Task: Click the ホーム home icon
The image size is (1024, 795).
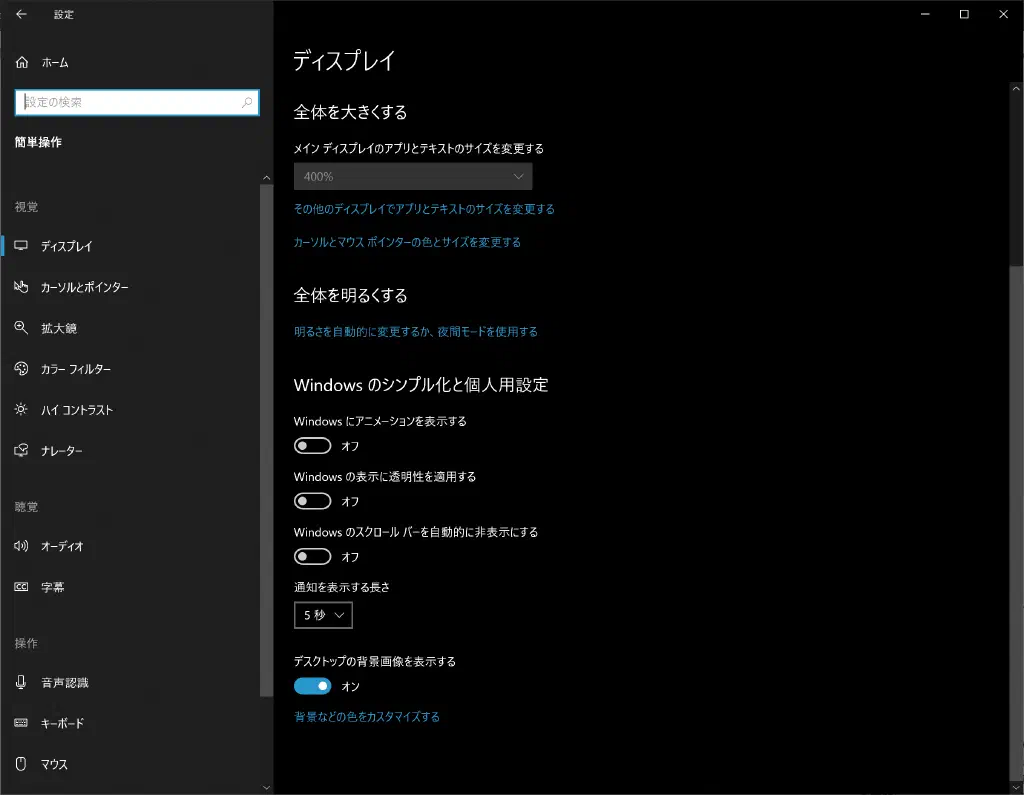Action: click(22, 63)
